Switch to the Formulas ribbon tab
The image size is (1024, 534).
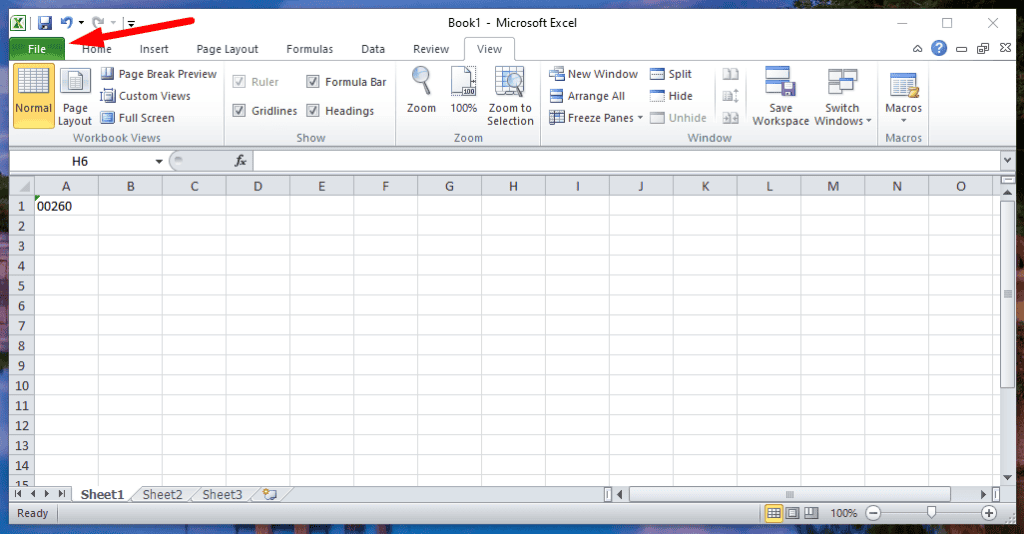[309, 49]
